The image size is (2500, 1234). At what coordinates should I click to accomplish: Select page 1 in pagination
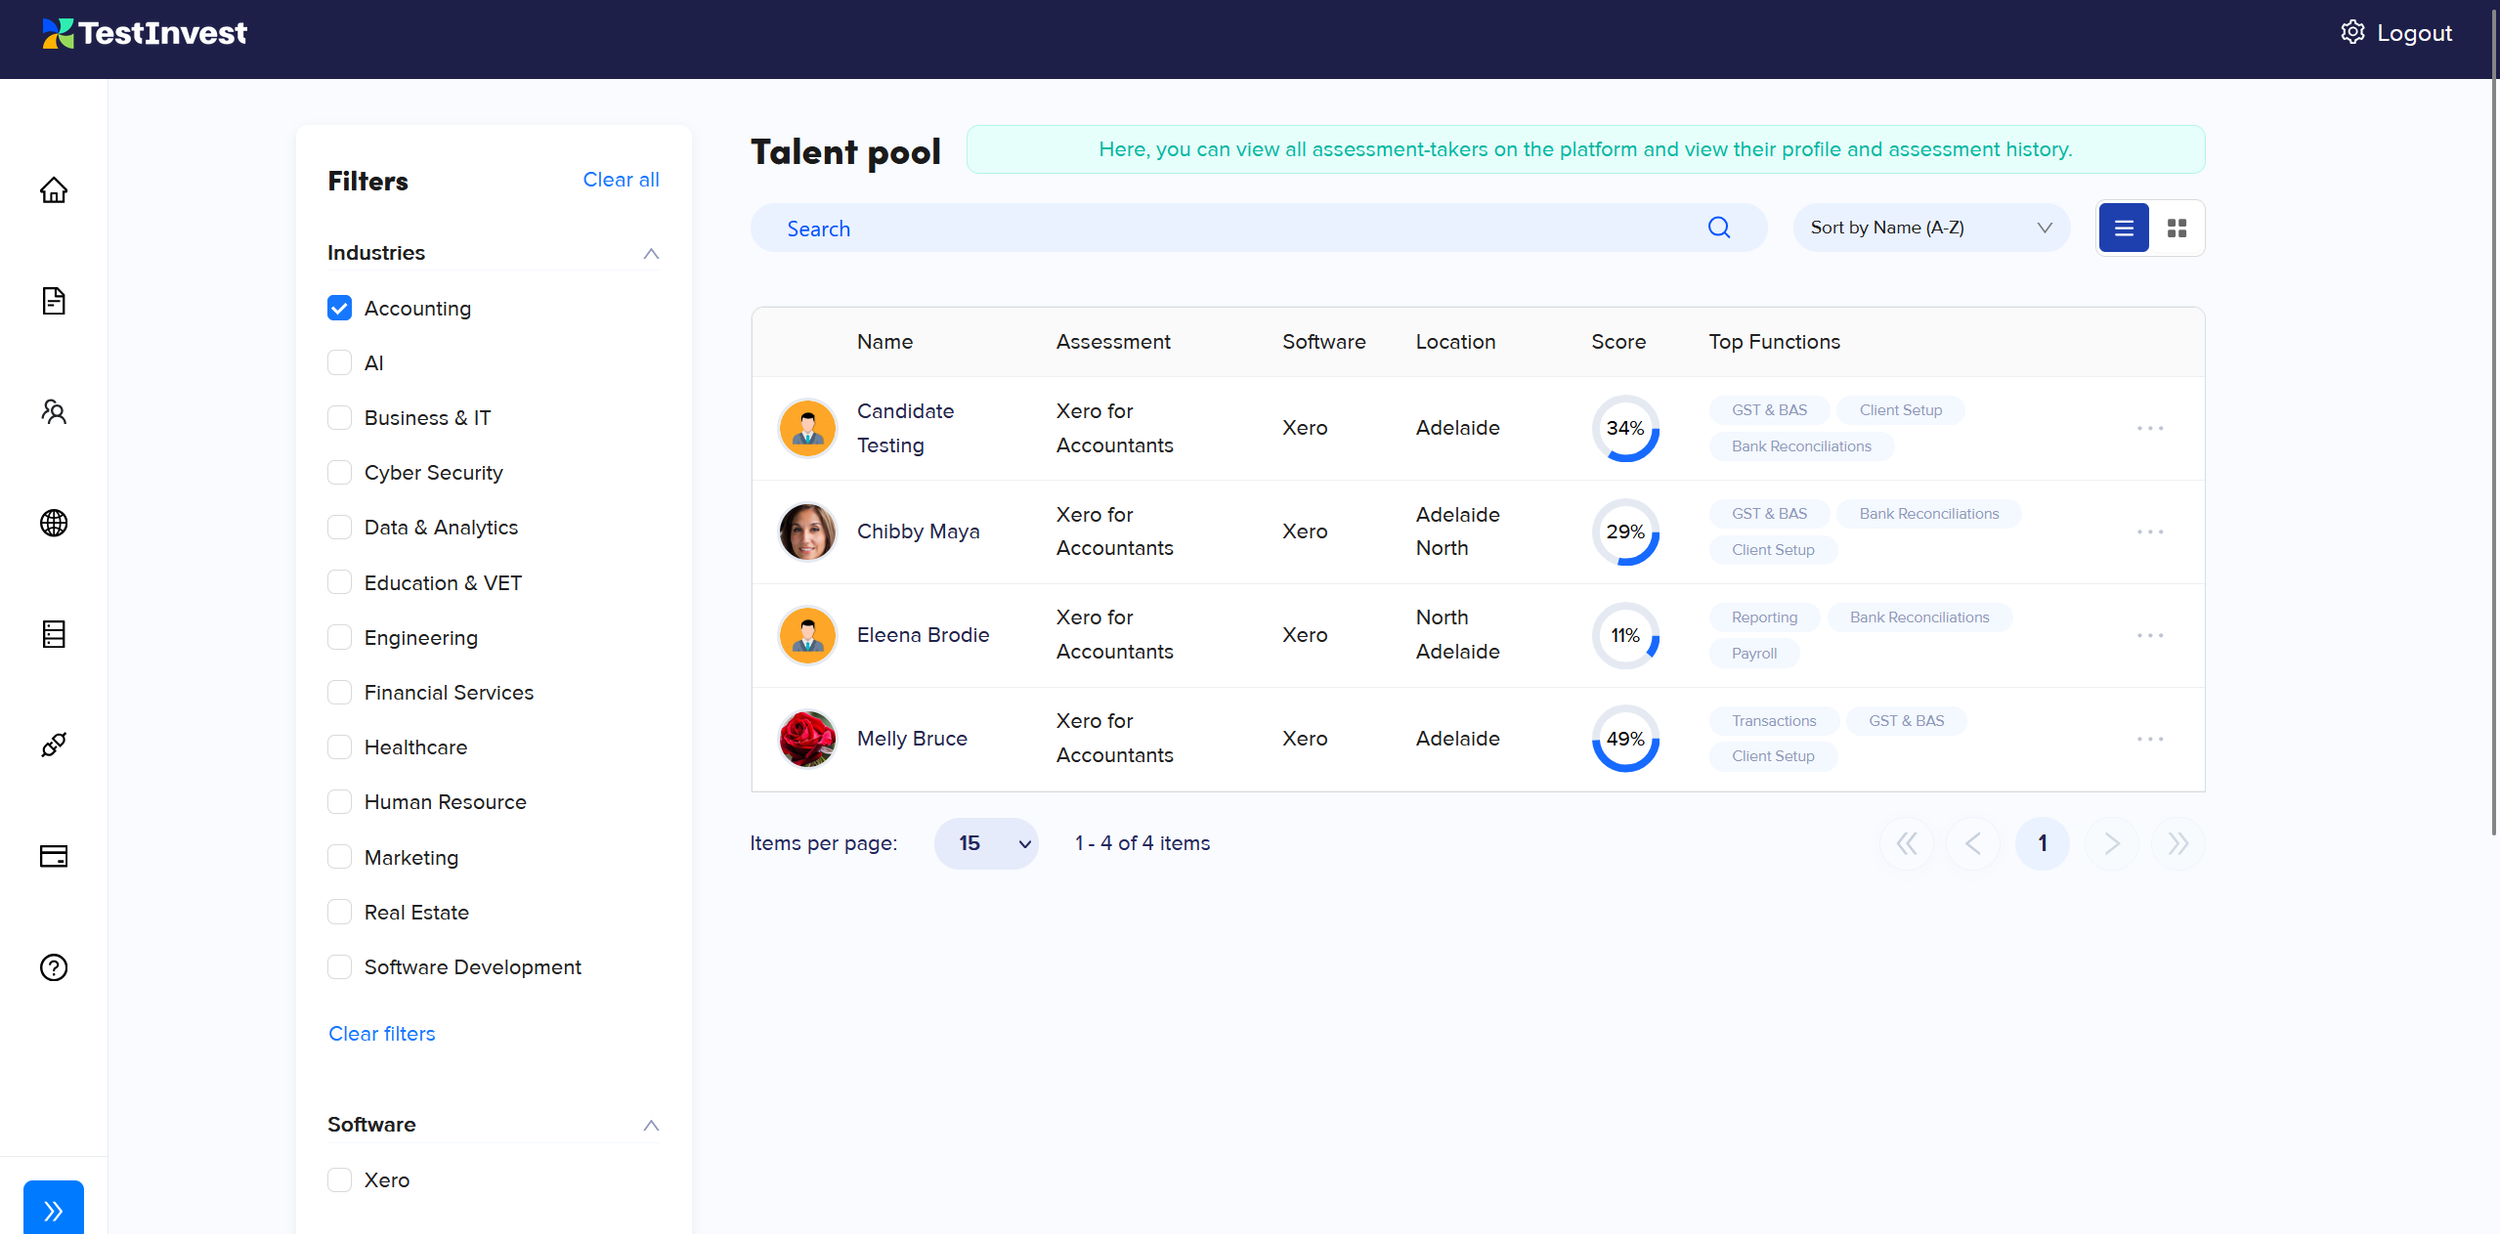tap(2042, 843)
